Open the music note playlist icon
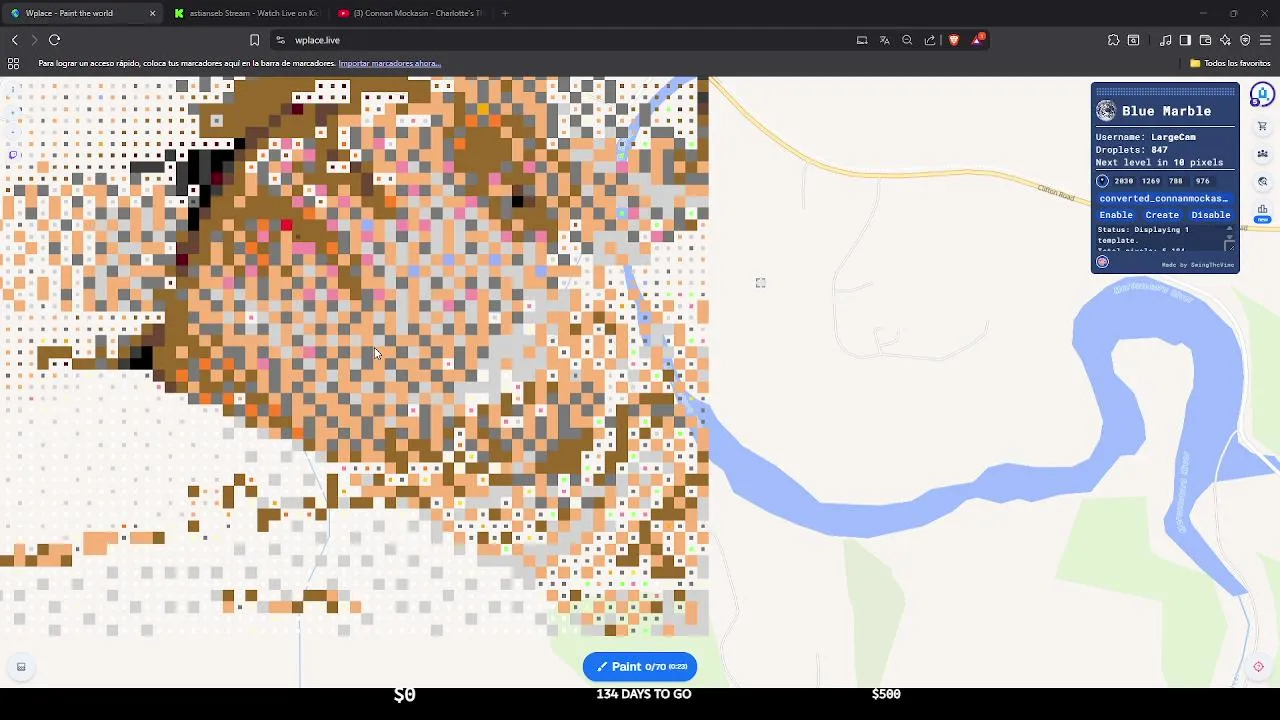The height and width of the screenshot is (720, 1280). [x=1165, y=40]
